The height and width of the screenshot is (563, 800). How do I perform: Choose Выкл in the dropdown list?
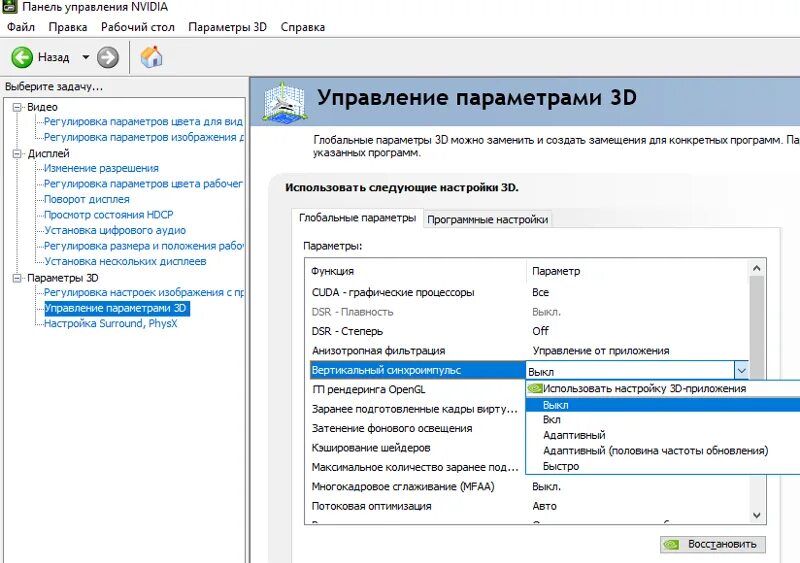click(663, 405)
